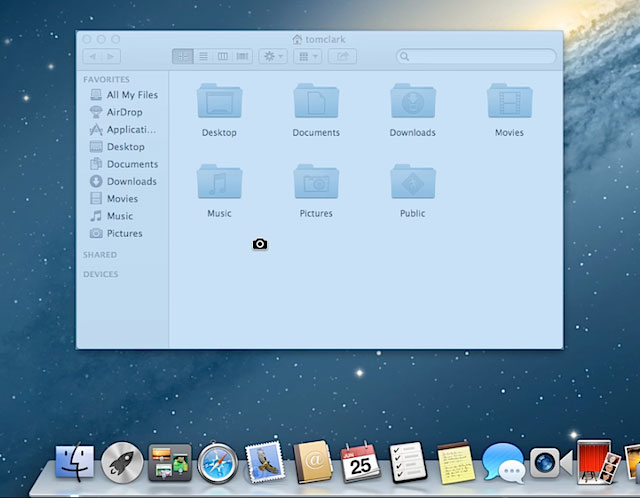Go to Applications in sidebar
640x498 pixels.
tap(122, 129)
